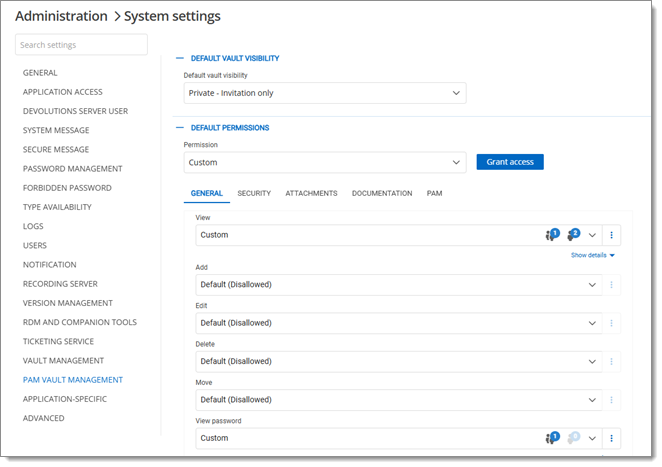
Task: Open the three-dot menu for Add permission
Action: pyautogui.click(x=612, y=284)
